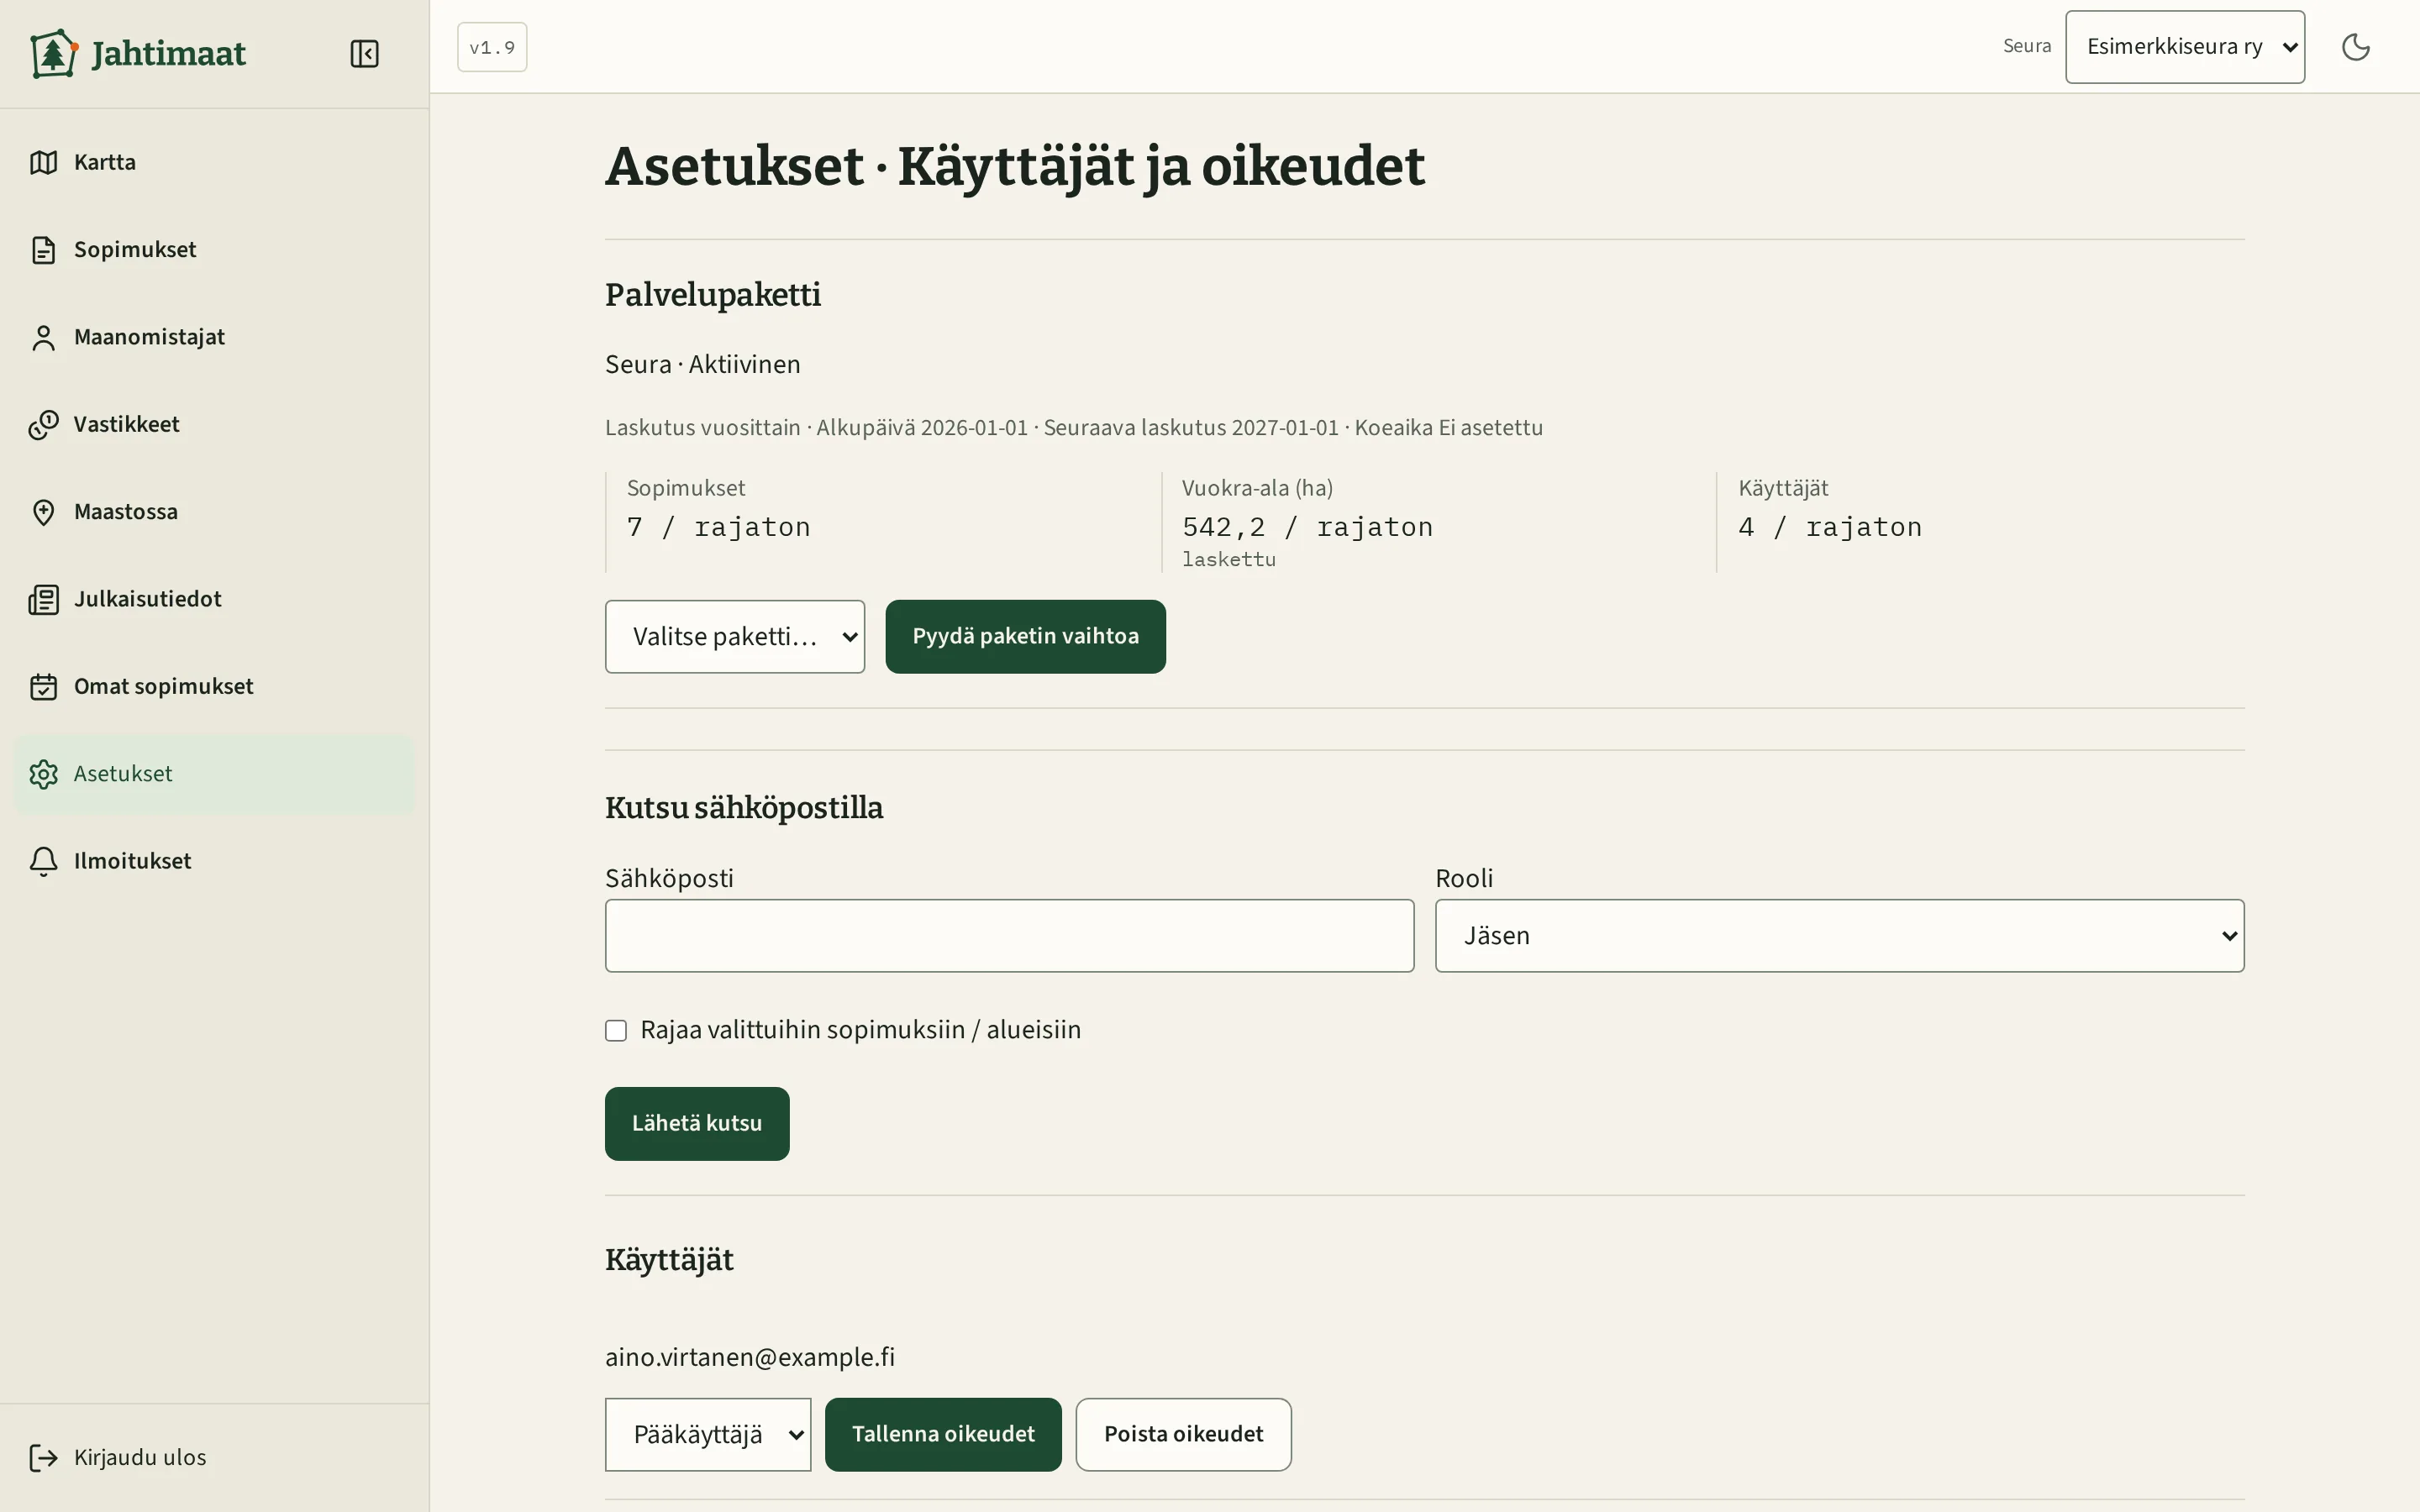Toggle dark mode with the moon icon

[2356, 47]
